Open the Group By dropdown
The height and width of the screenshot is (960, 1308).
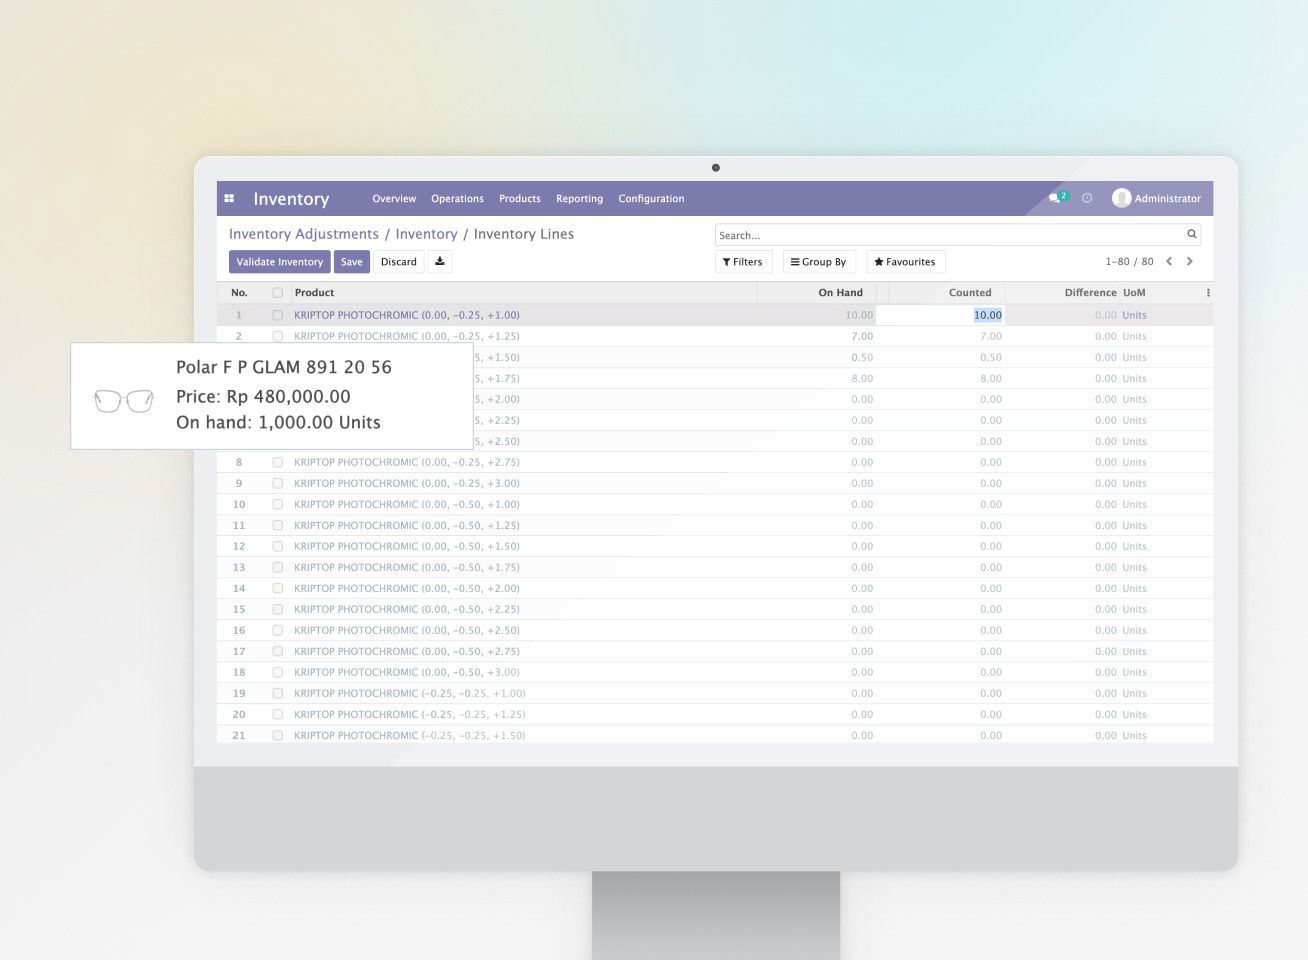tap(819, 262)
